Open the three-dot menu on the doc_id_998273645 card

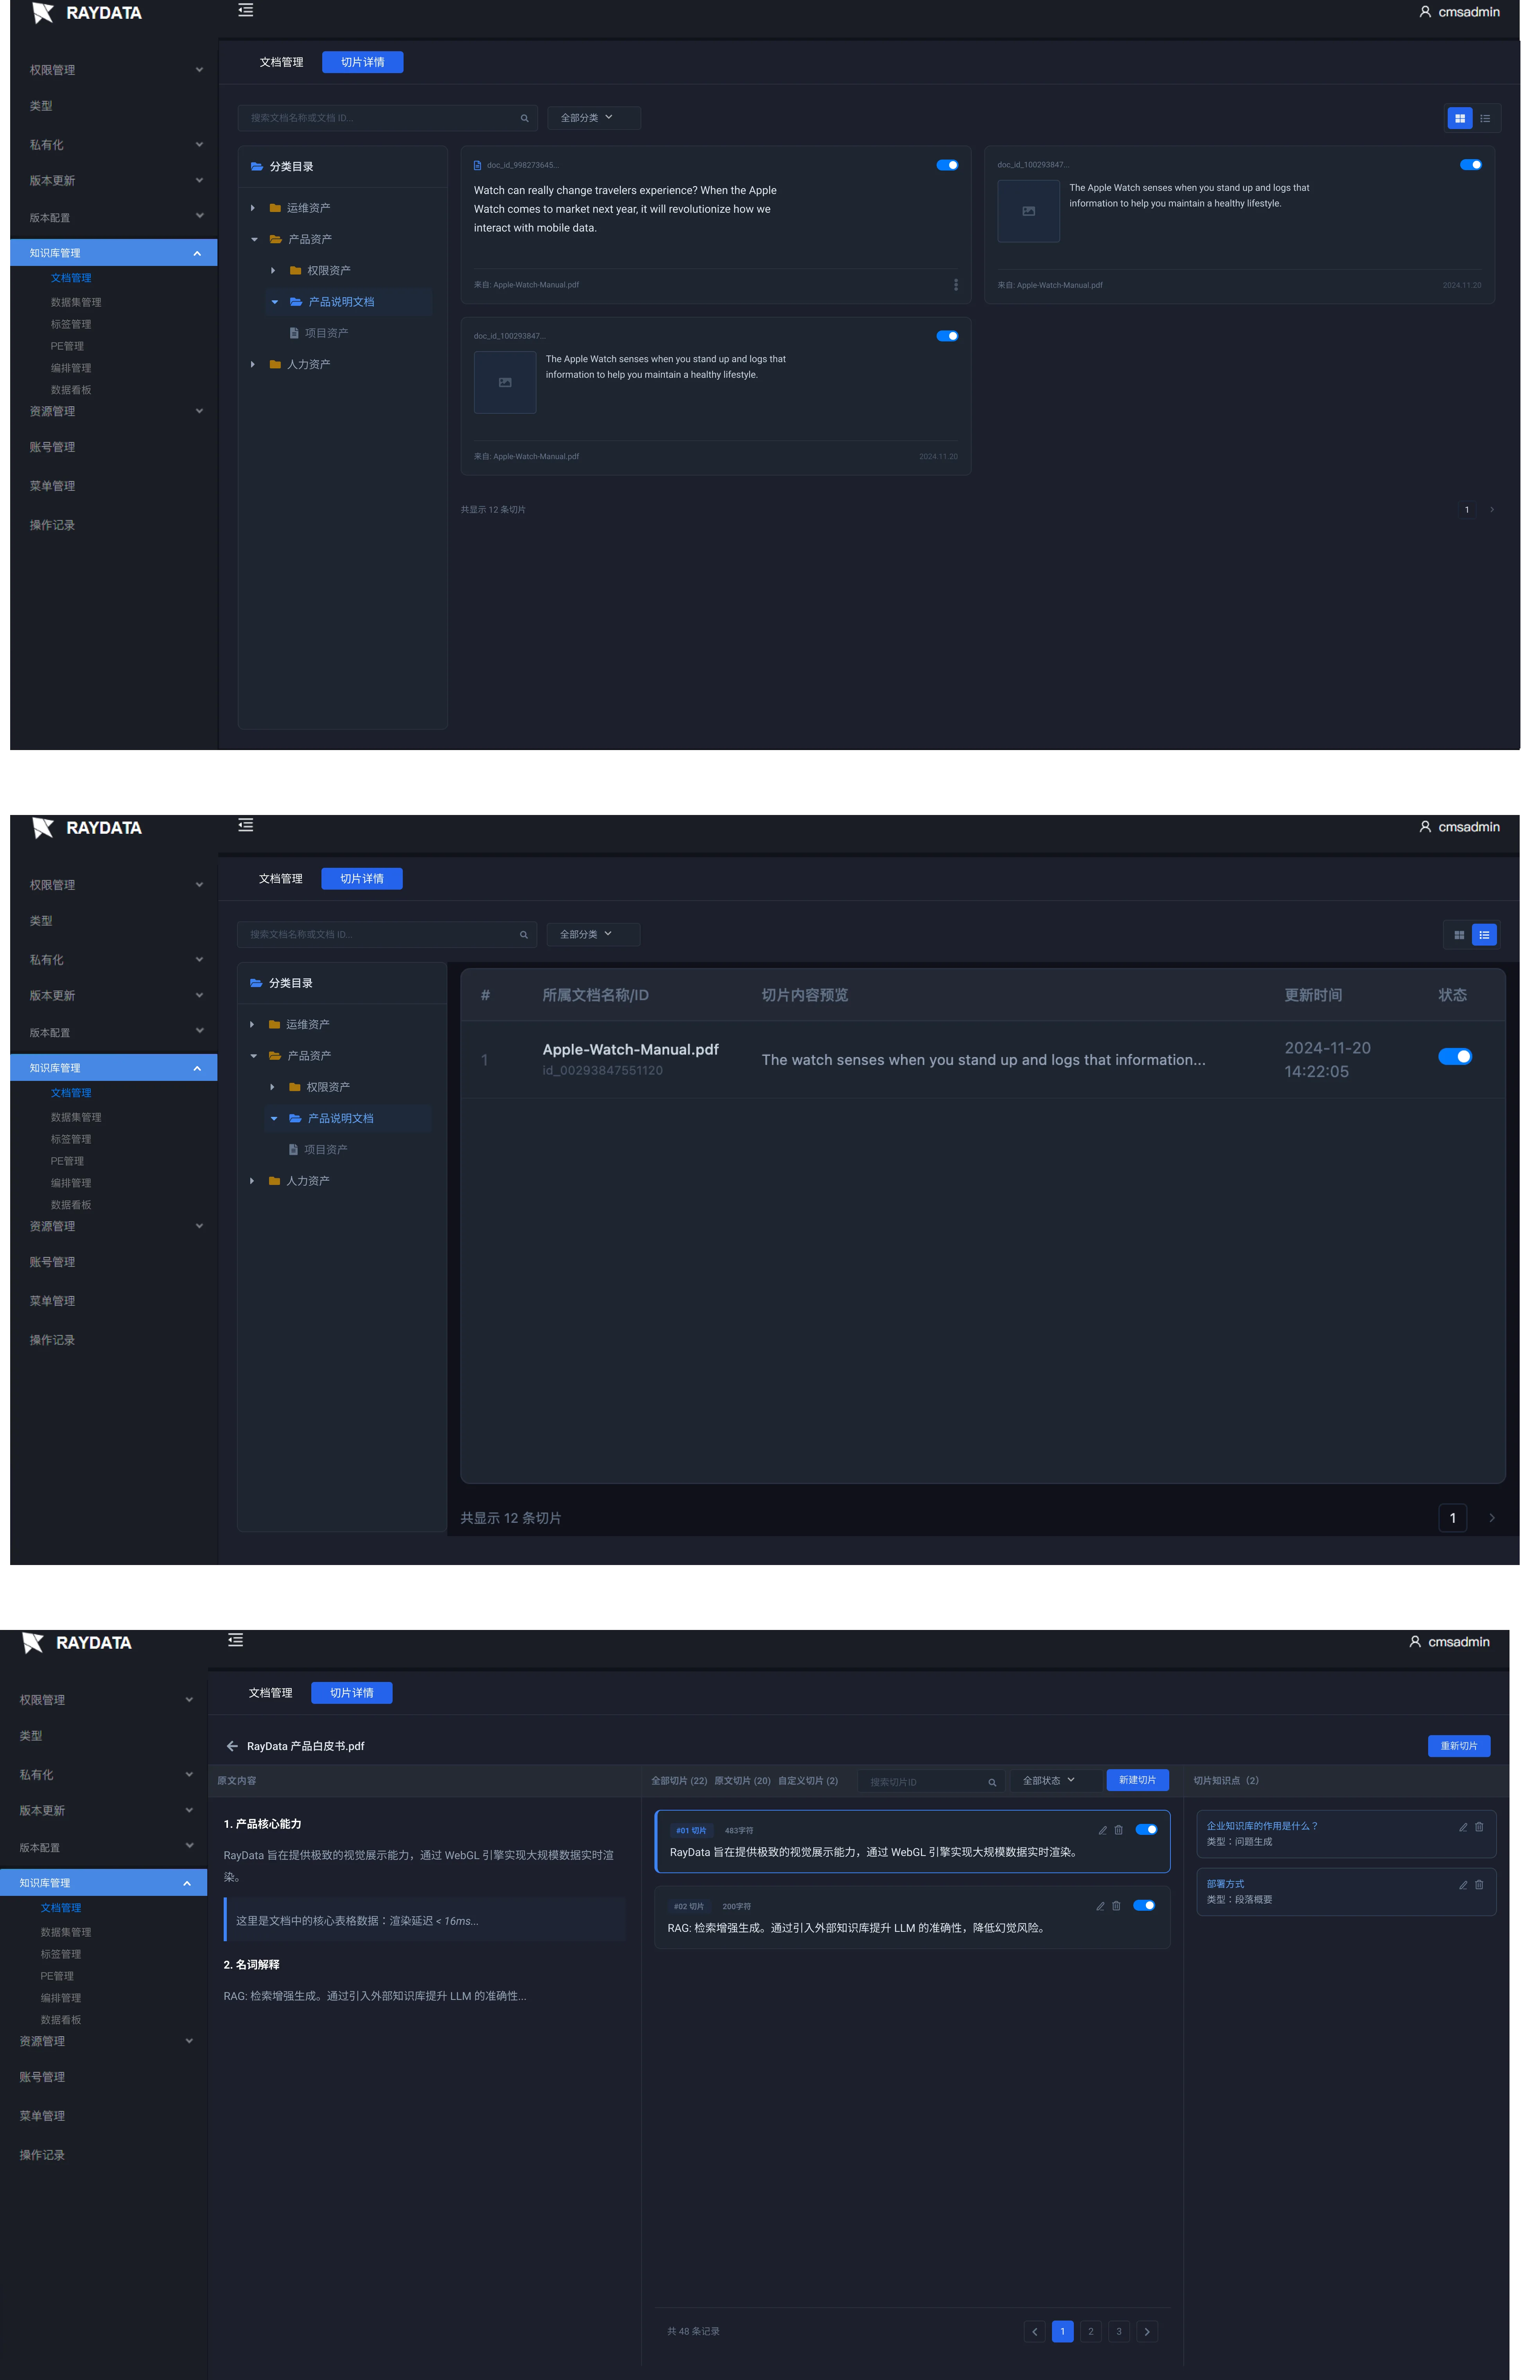(x=956, y=285)
